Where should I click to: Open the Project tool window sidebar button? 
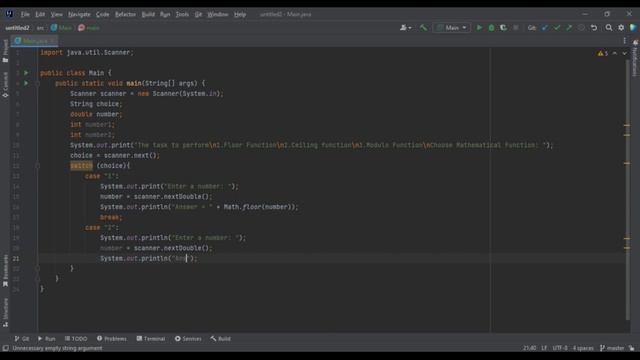[x=5, y=51]
